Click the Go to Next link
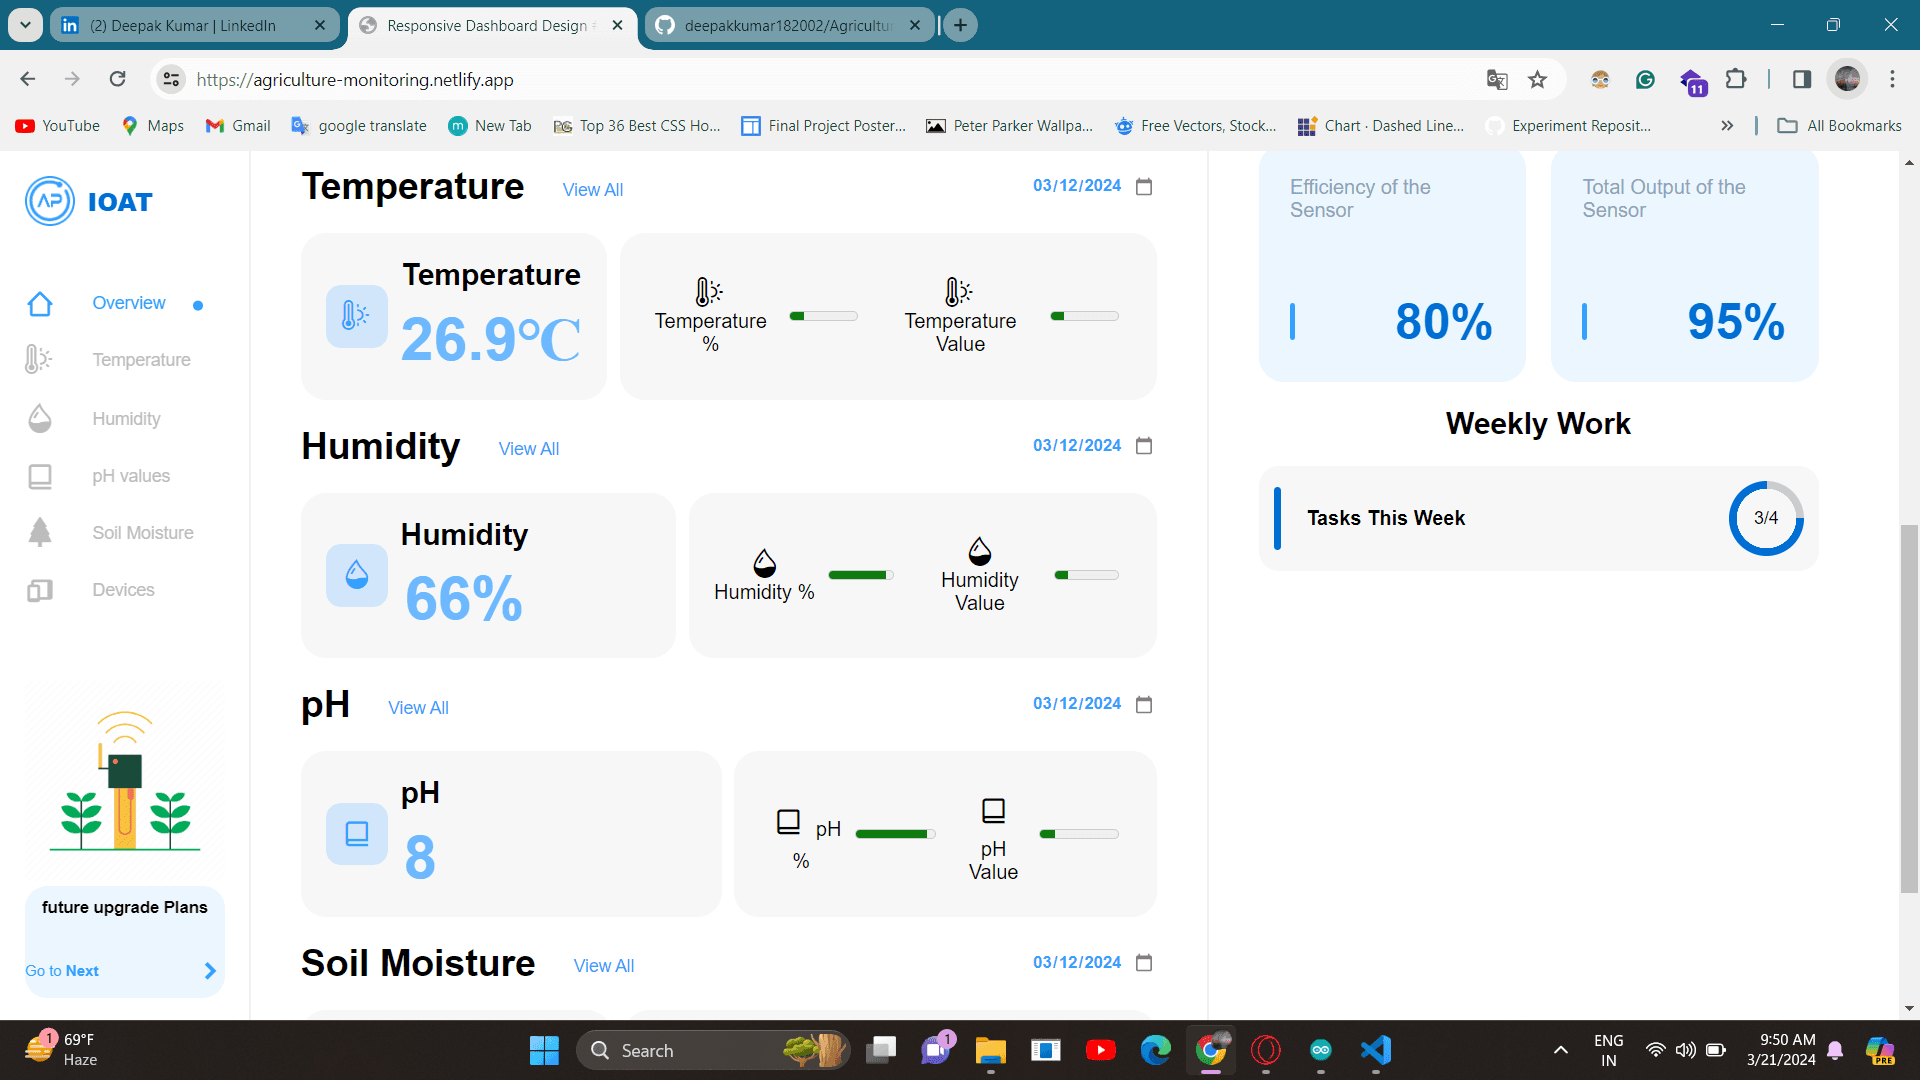 point(62,970)
